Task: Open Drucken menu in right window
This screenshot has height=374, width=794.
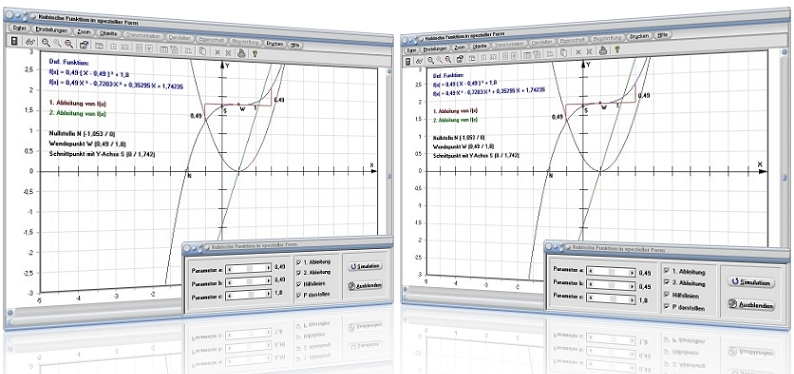Action: point(639,36)
